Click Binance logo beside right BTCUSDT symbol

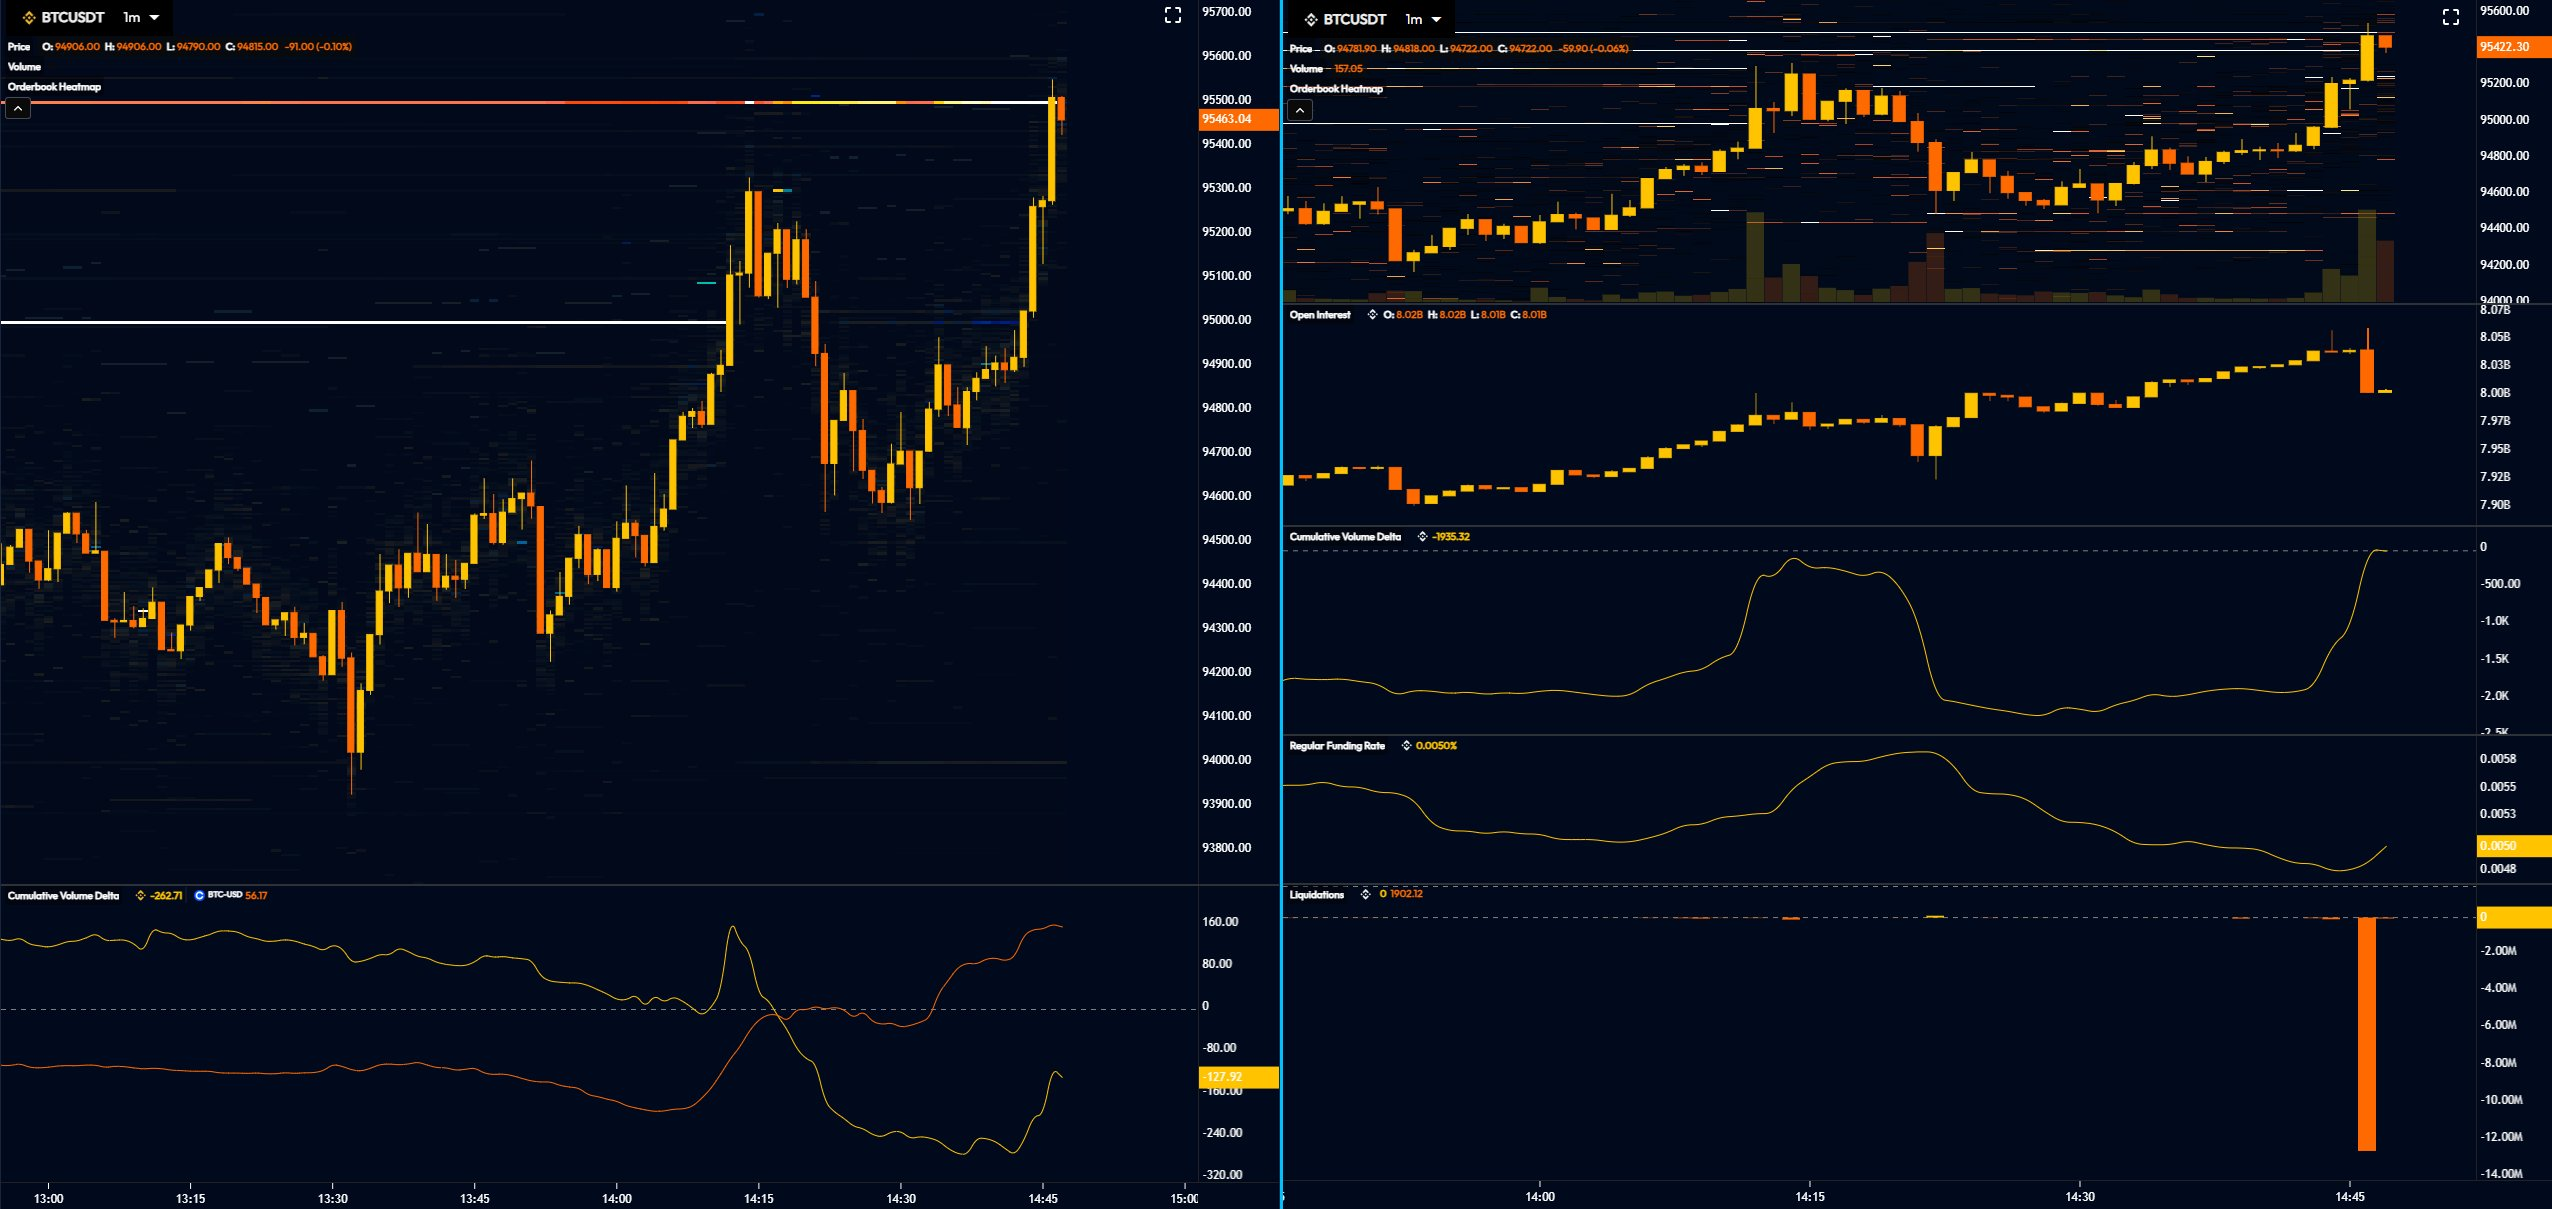tap(1311, 20)
